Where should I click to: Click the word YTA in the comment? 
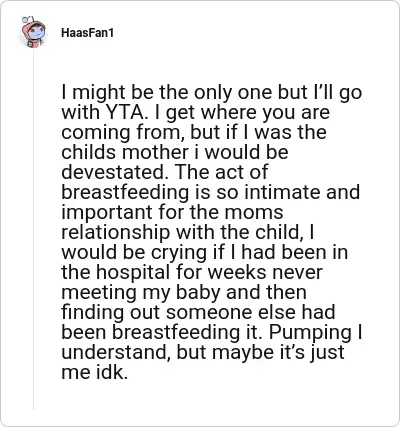[125, 112]
